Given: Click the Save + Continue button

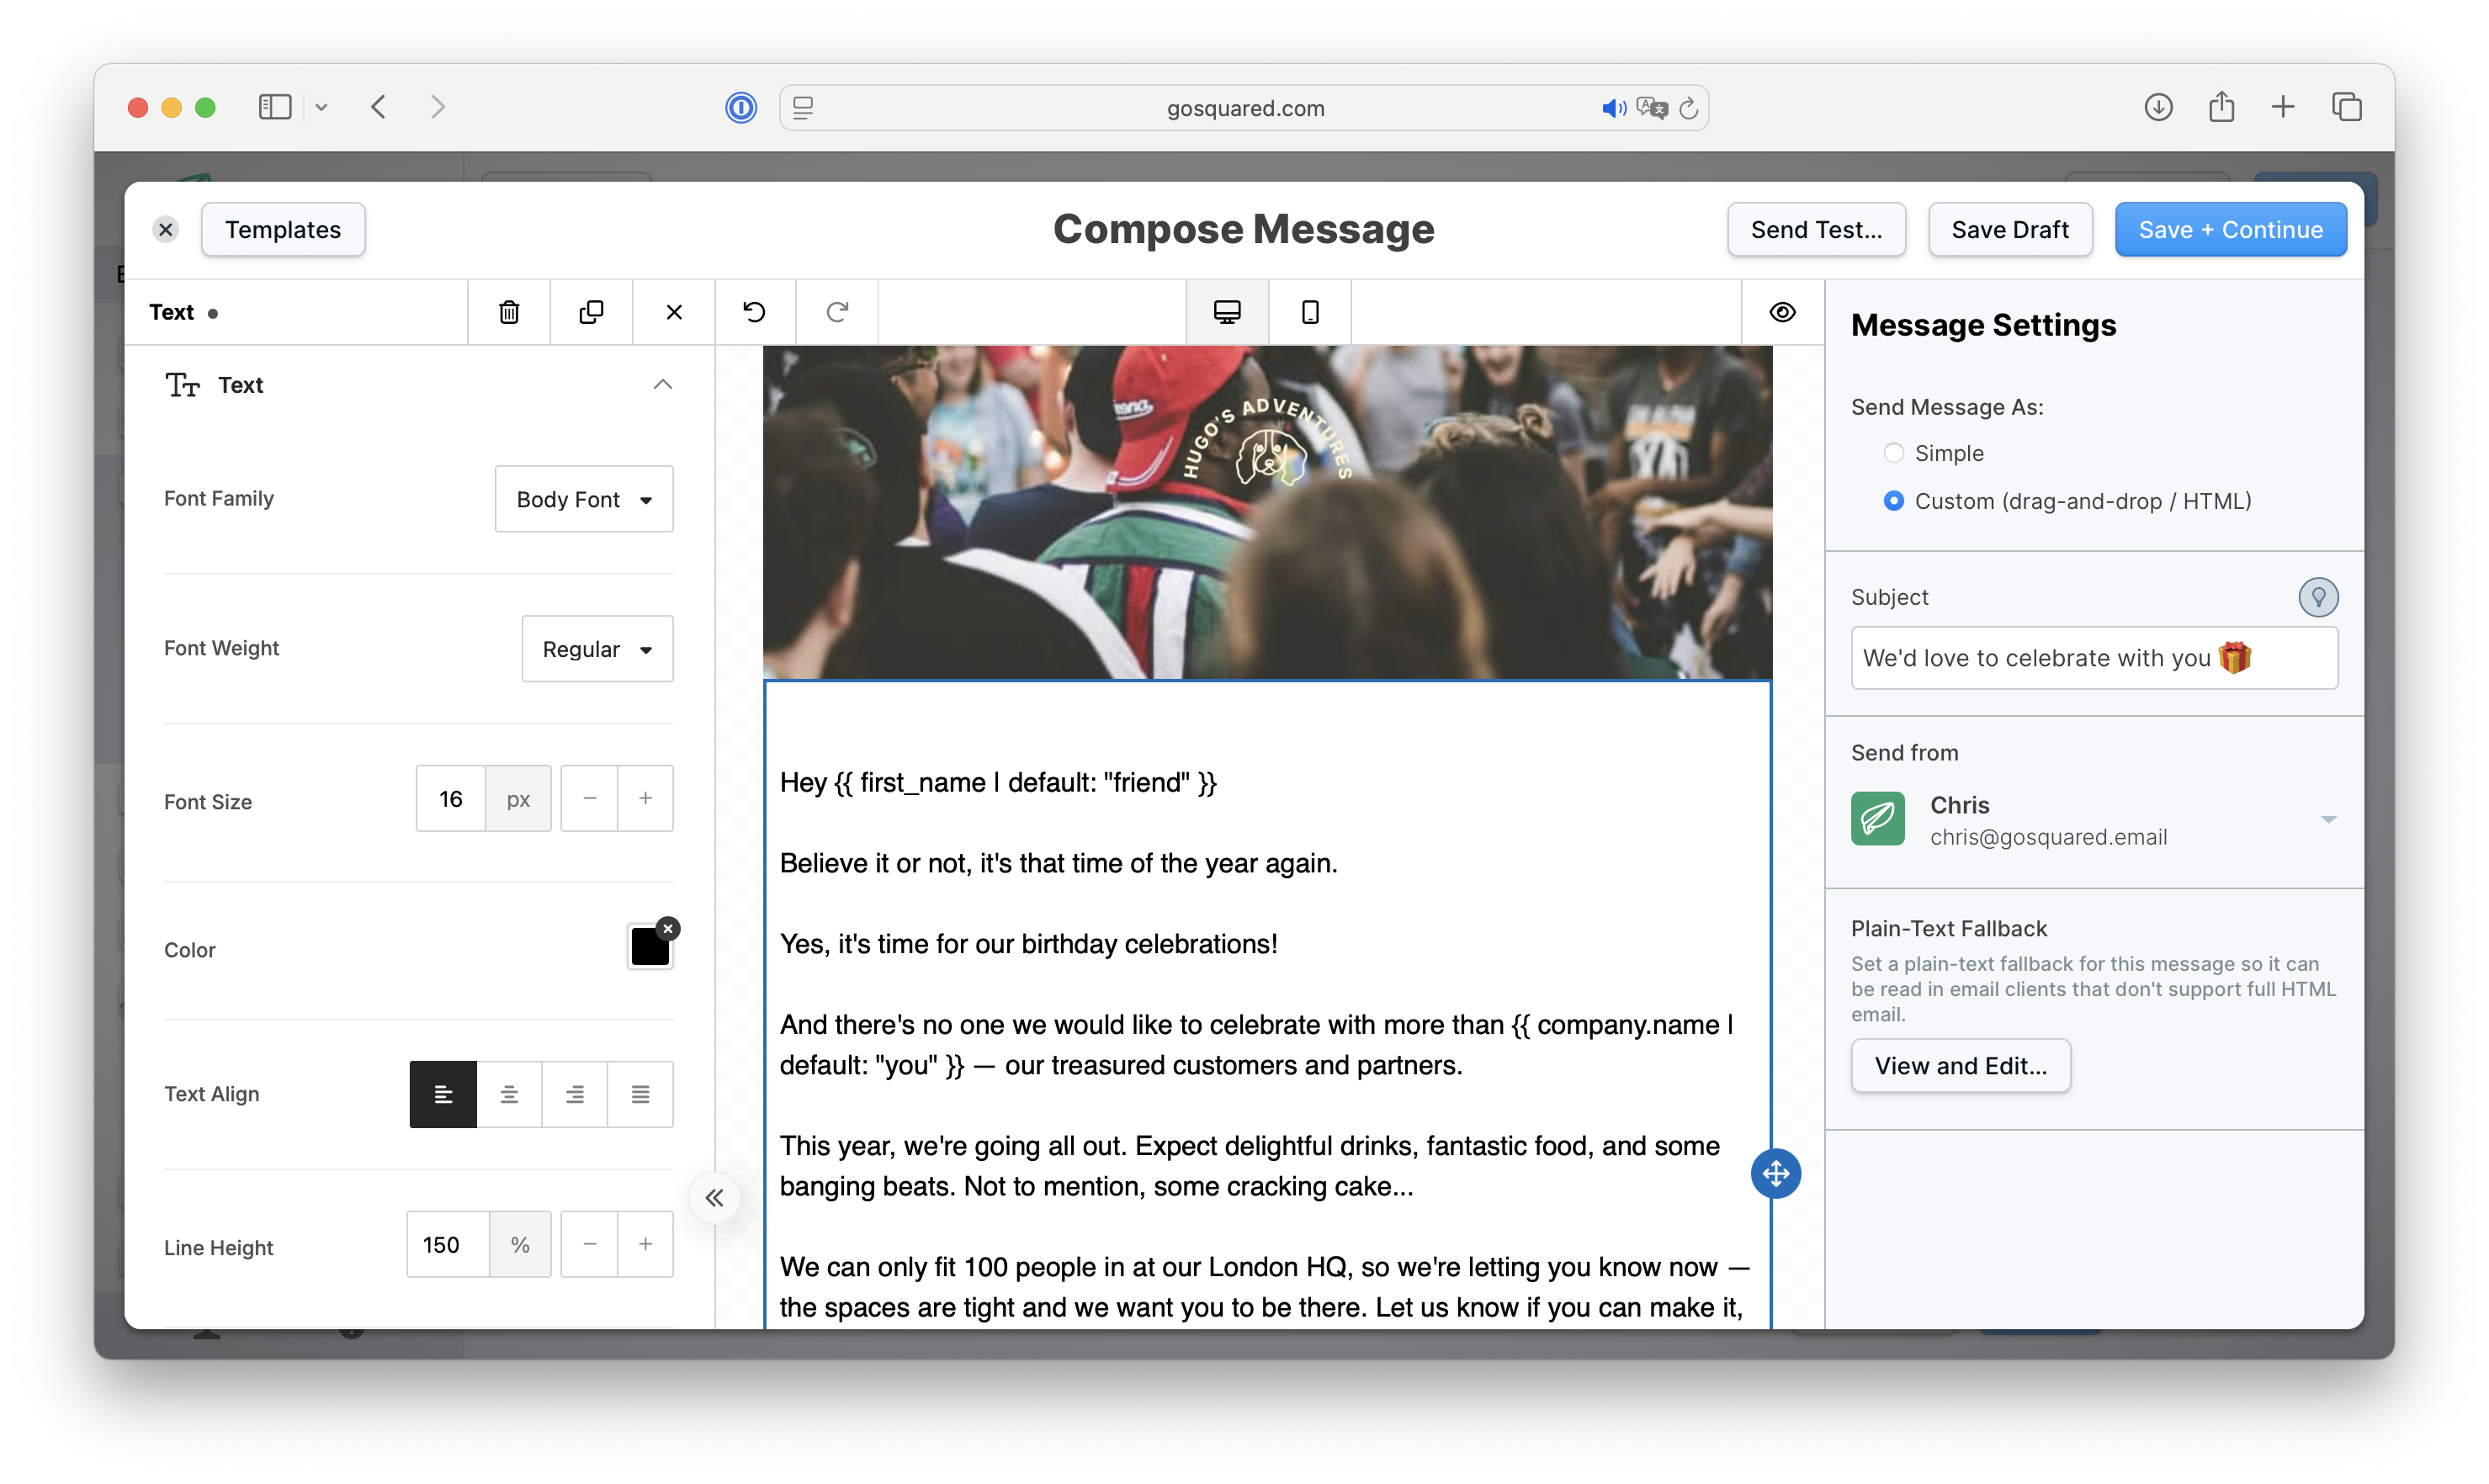Looking at the screenshot, I should pyautogui.click(x=2230, y=230).
